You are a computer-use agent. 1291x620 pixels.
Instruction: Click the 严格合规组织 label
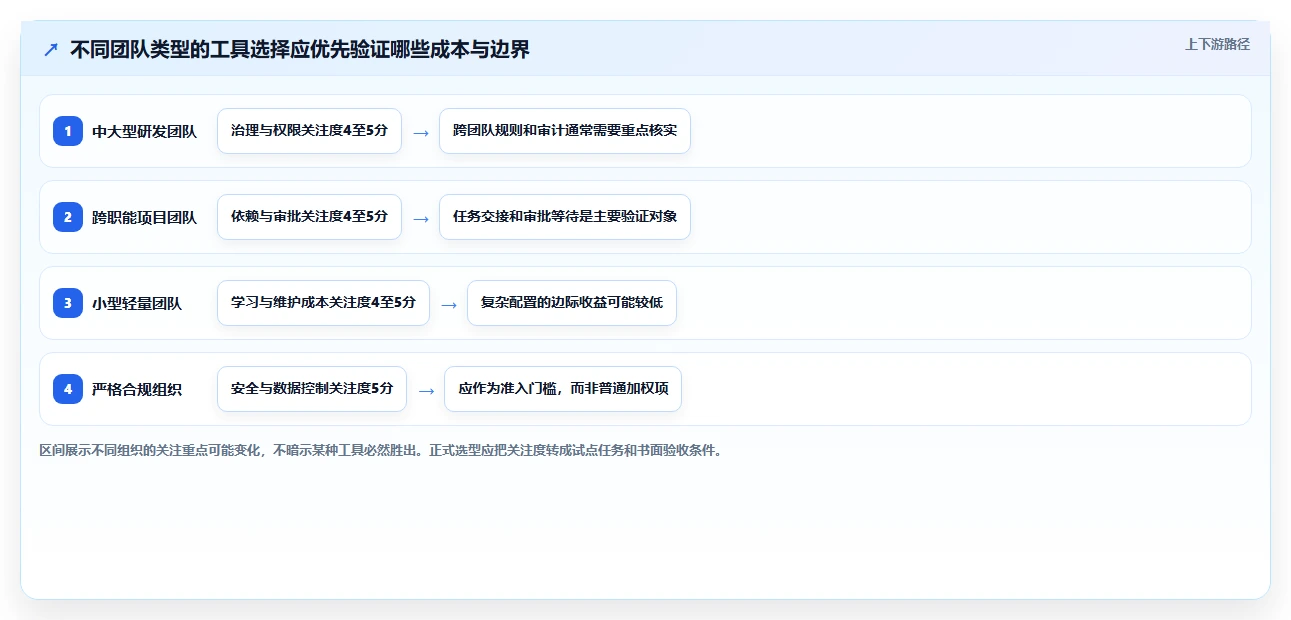[137, 389]
